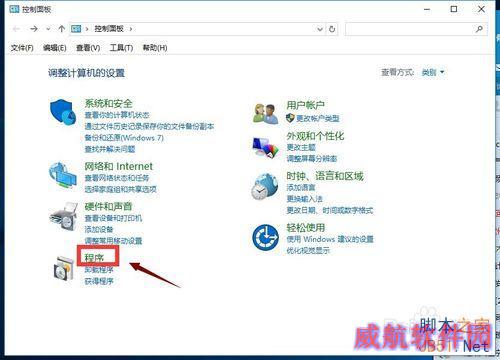Refresh the Control Panel view
This screenshot has width=500, height=360.
(x=332, y=29)
